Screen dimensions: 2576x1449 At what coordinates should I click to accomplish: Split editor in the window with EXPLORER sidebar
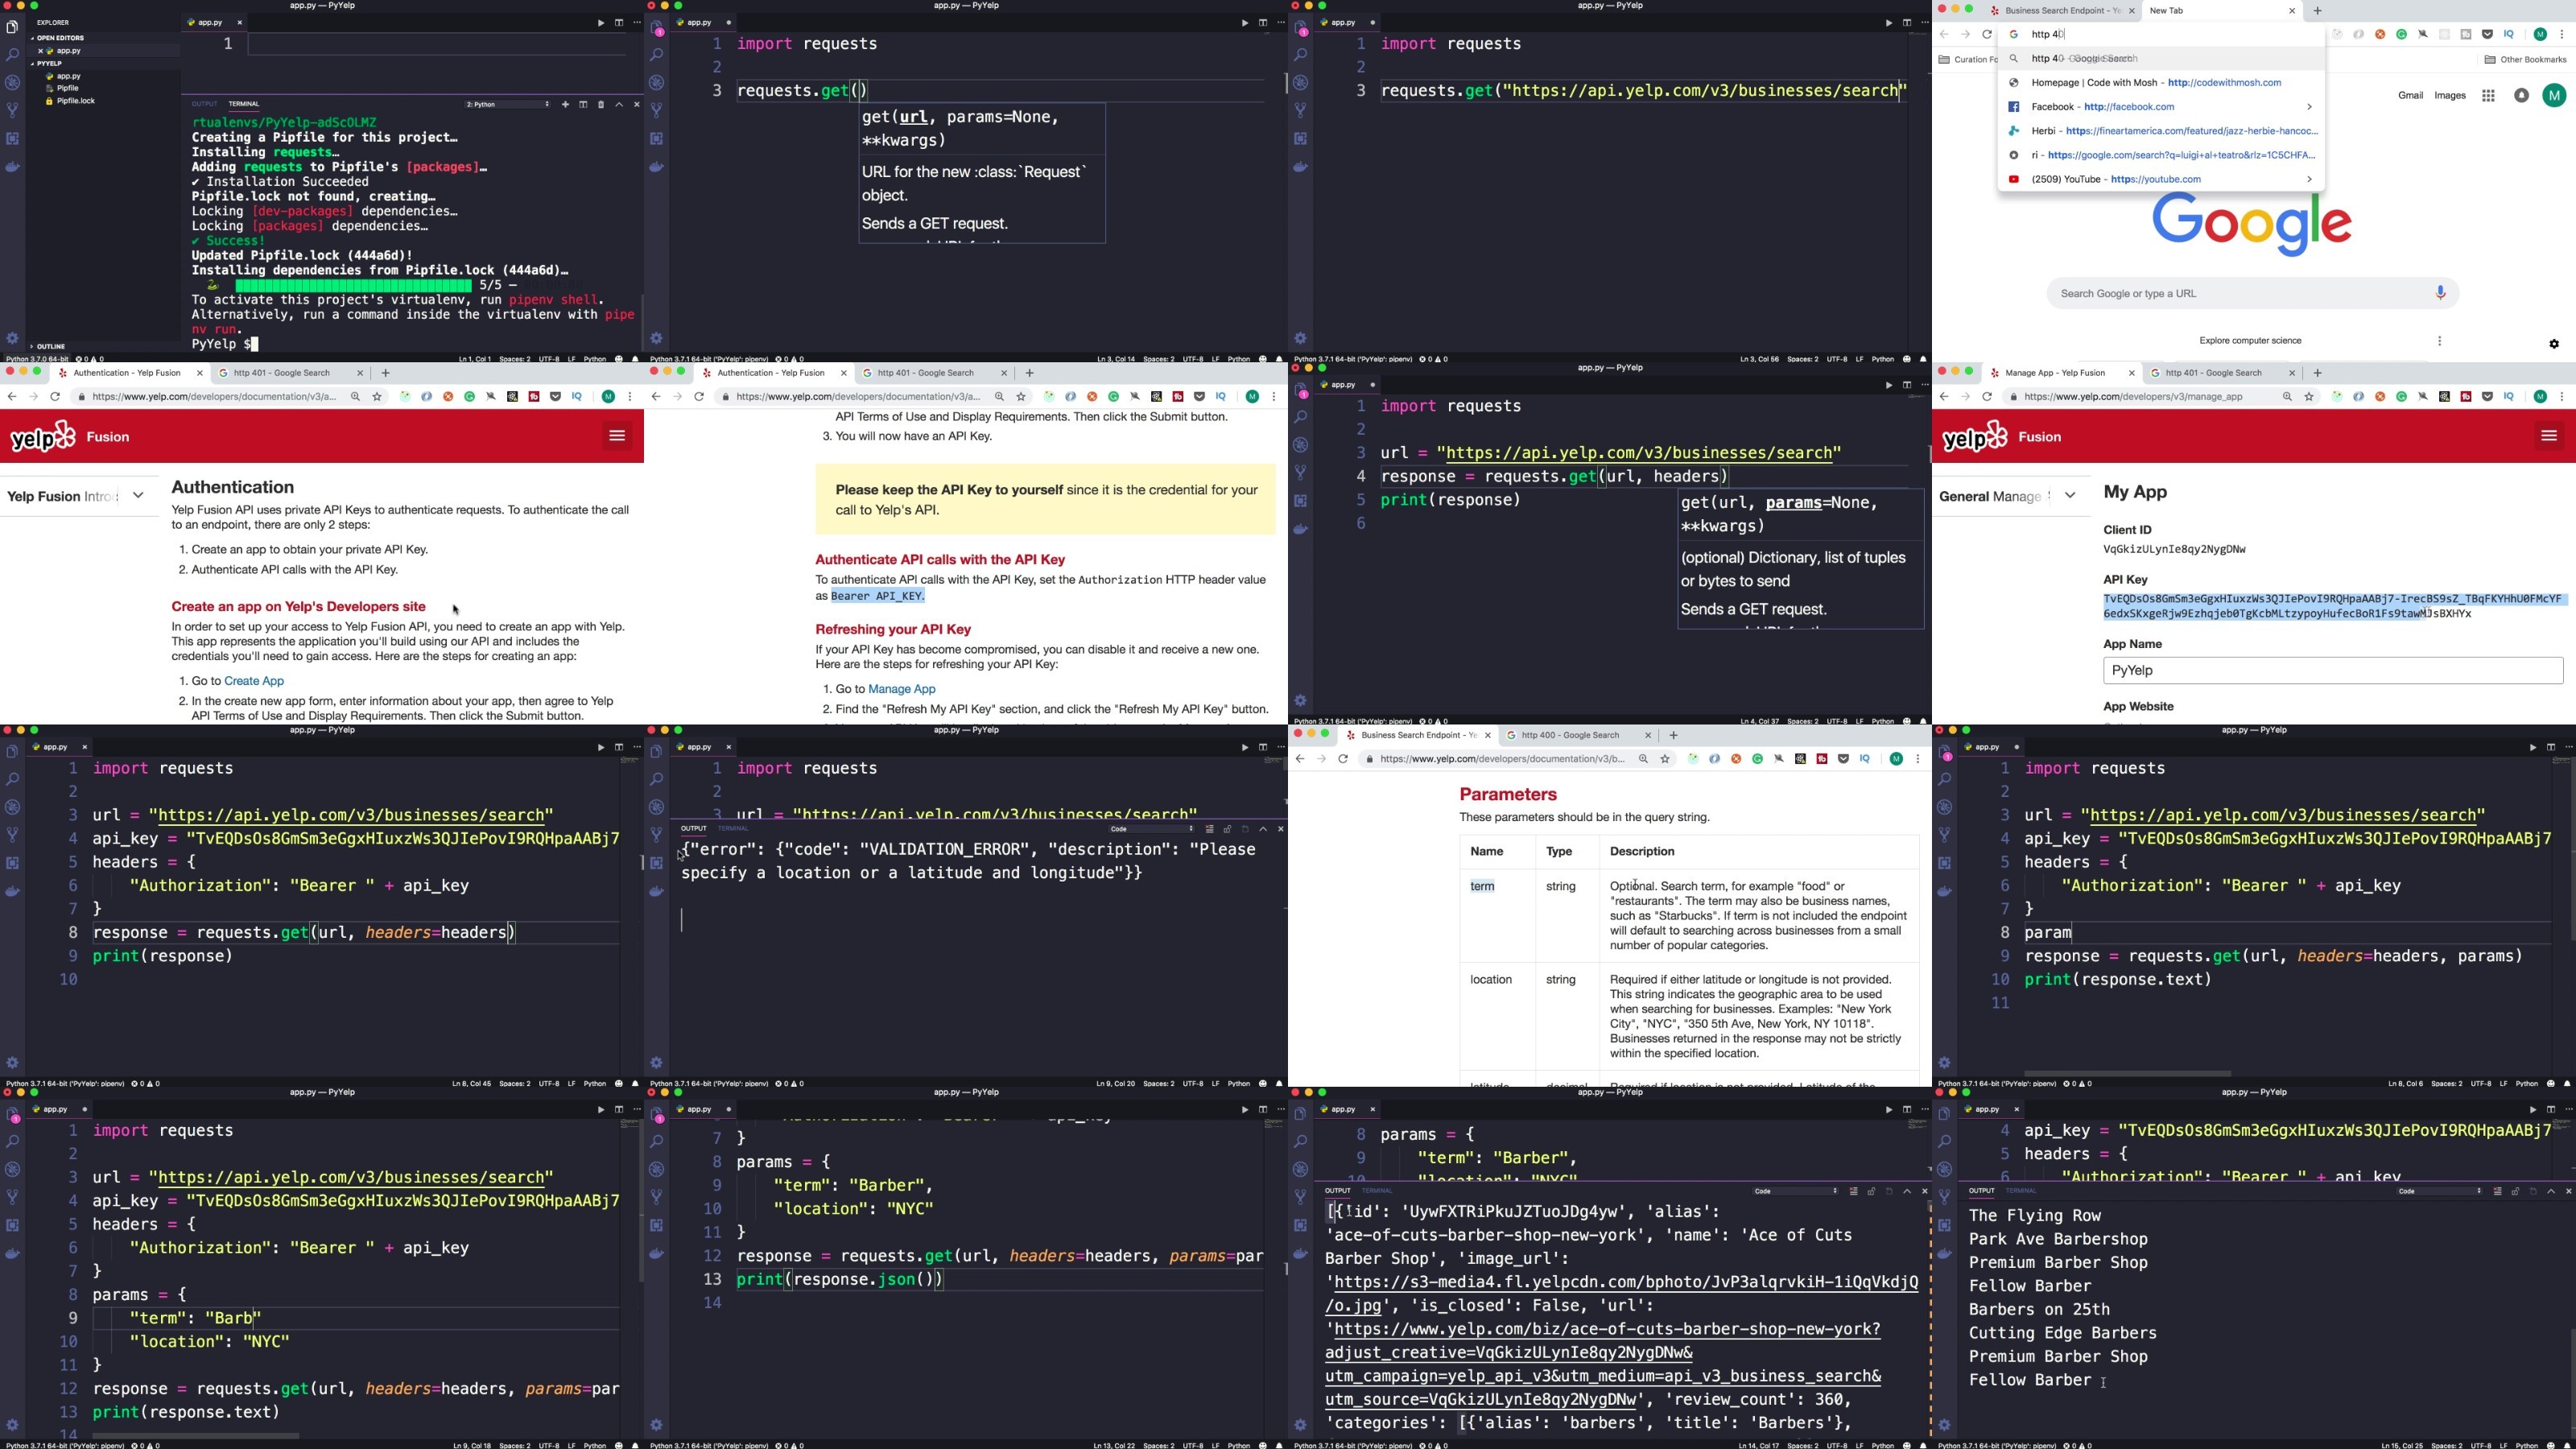pyautogui.click(x=619, y=23)
